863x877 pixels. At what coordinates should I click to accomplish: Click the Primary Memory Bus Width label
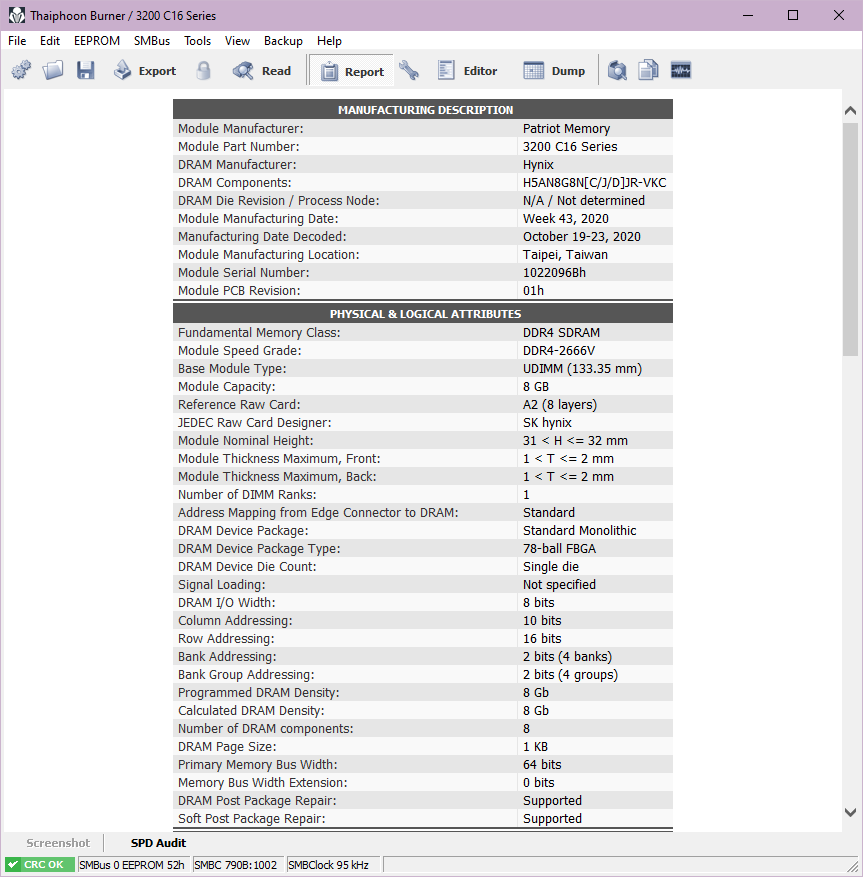click(x=257, y=765)
